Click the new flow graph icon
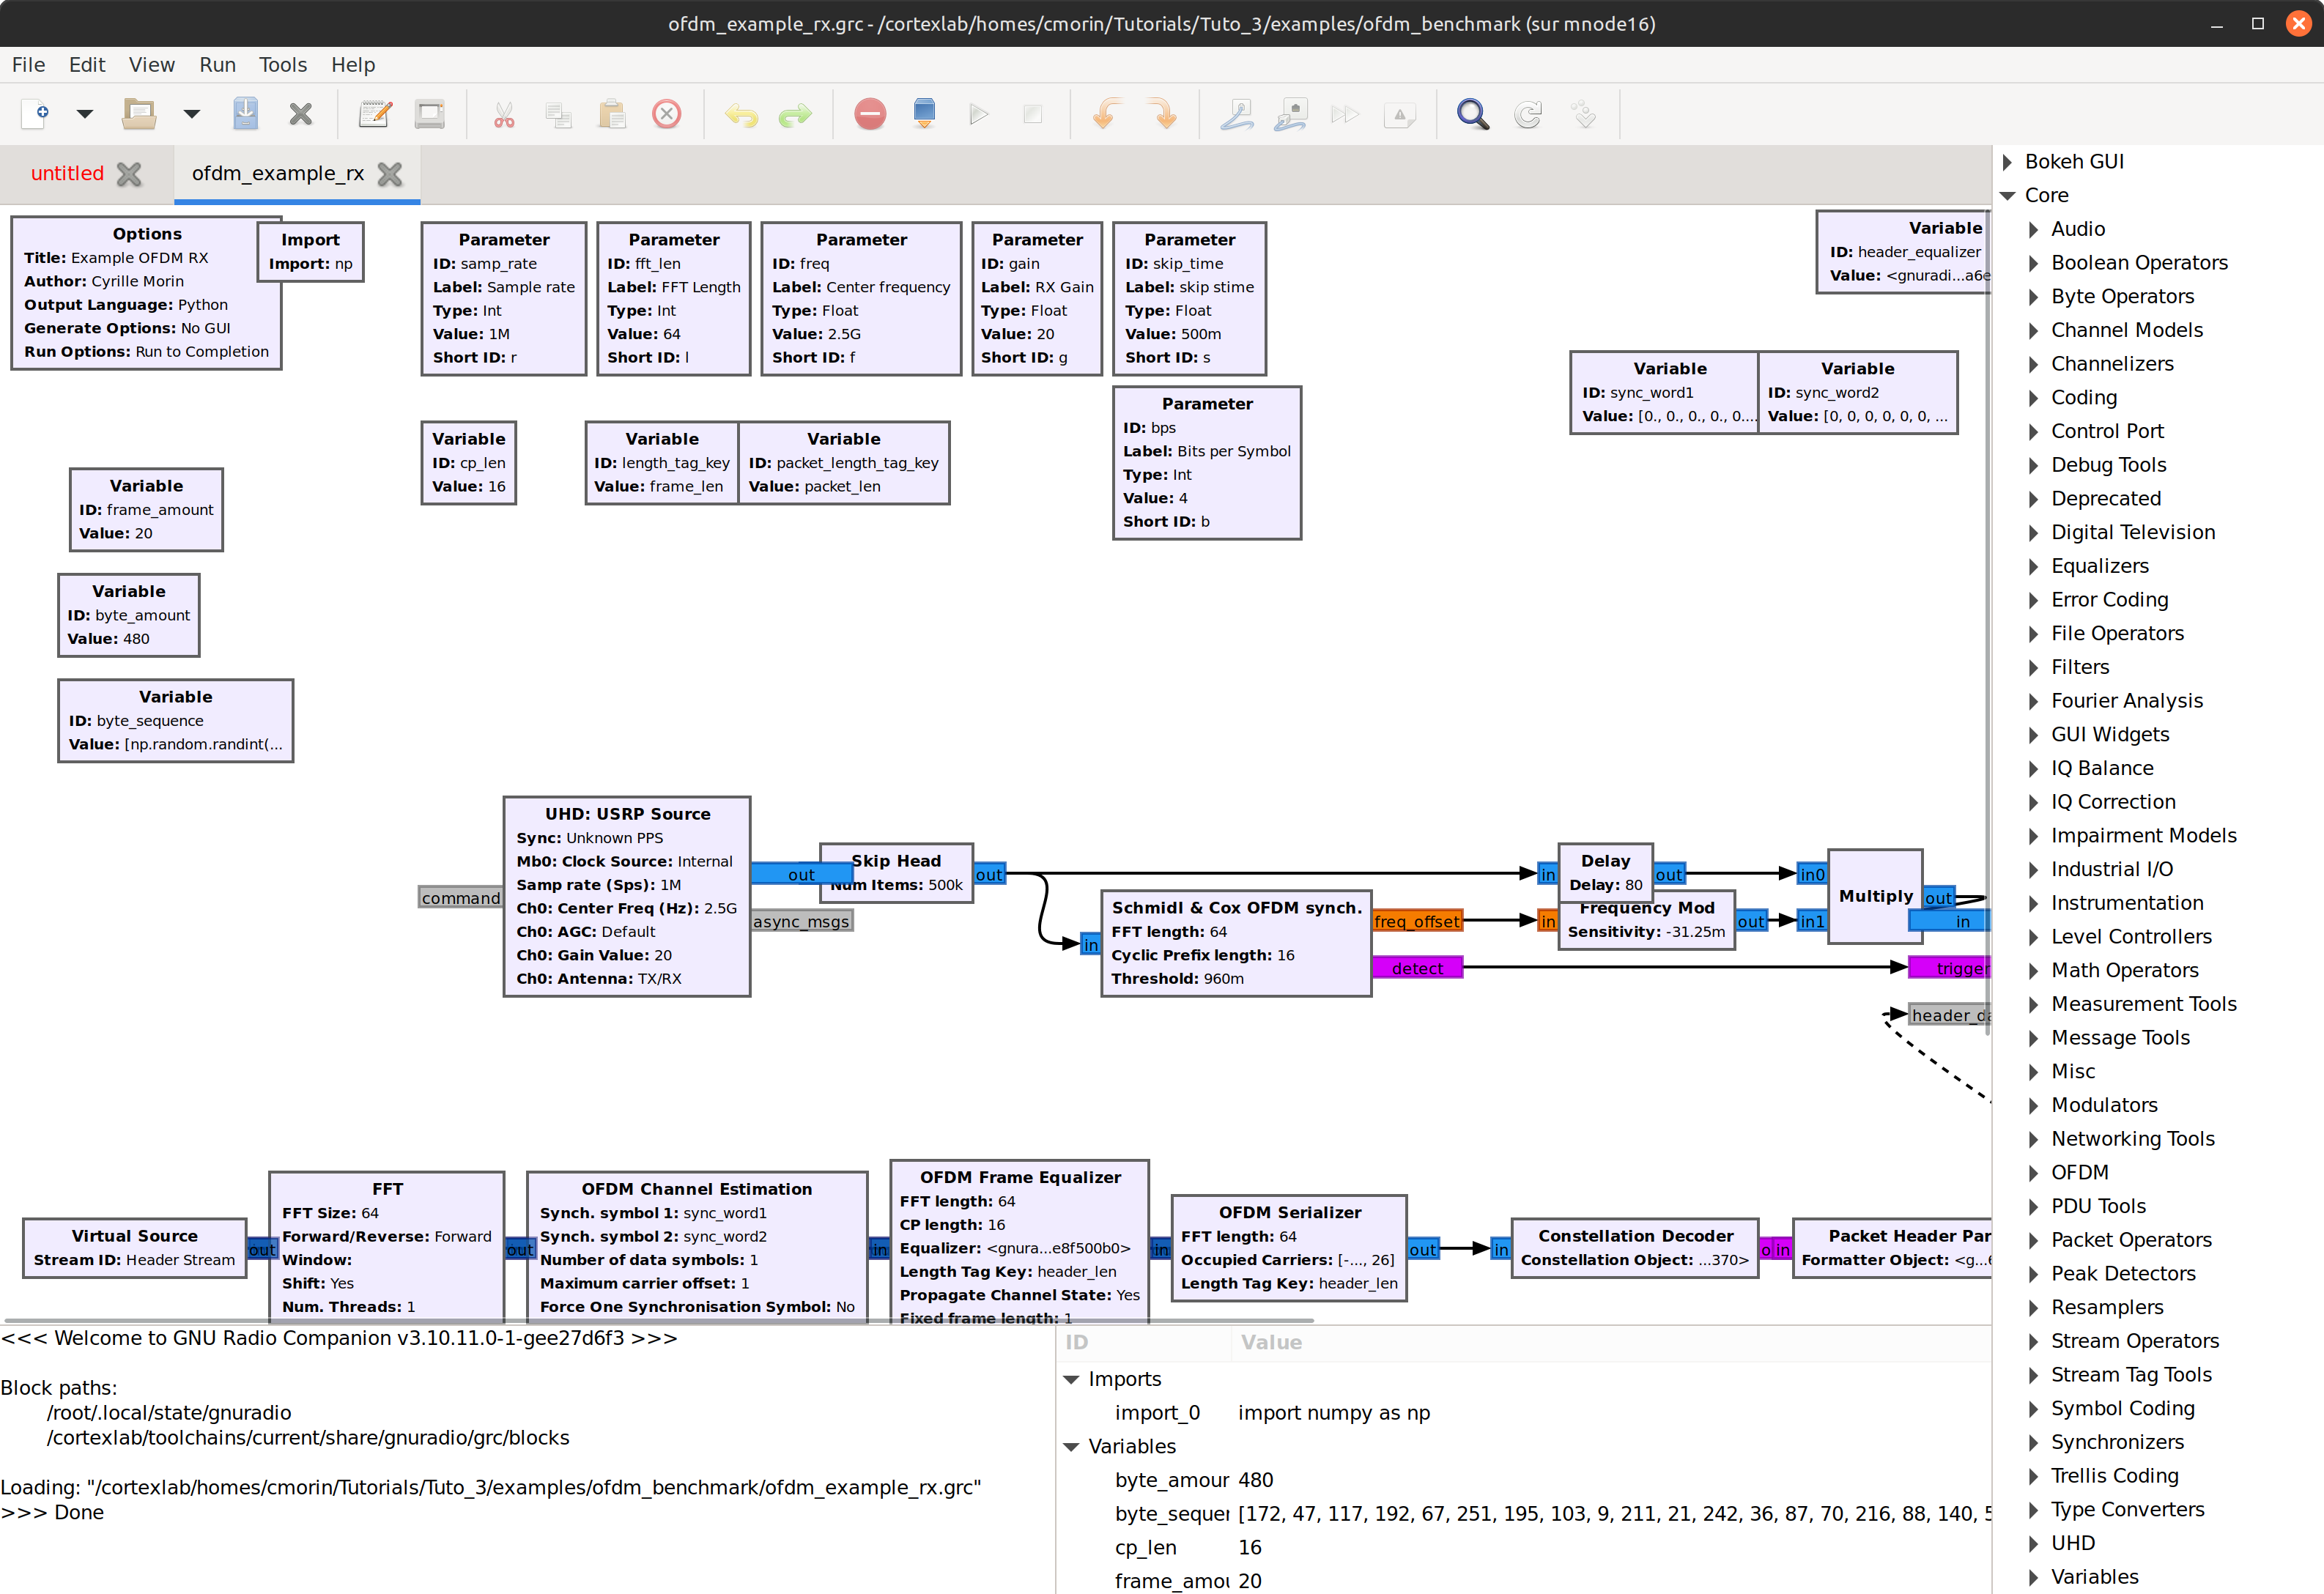The height and width of the screenshot is (1594, 2324). point(36,114)
